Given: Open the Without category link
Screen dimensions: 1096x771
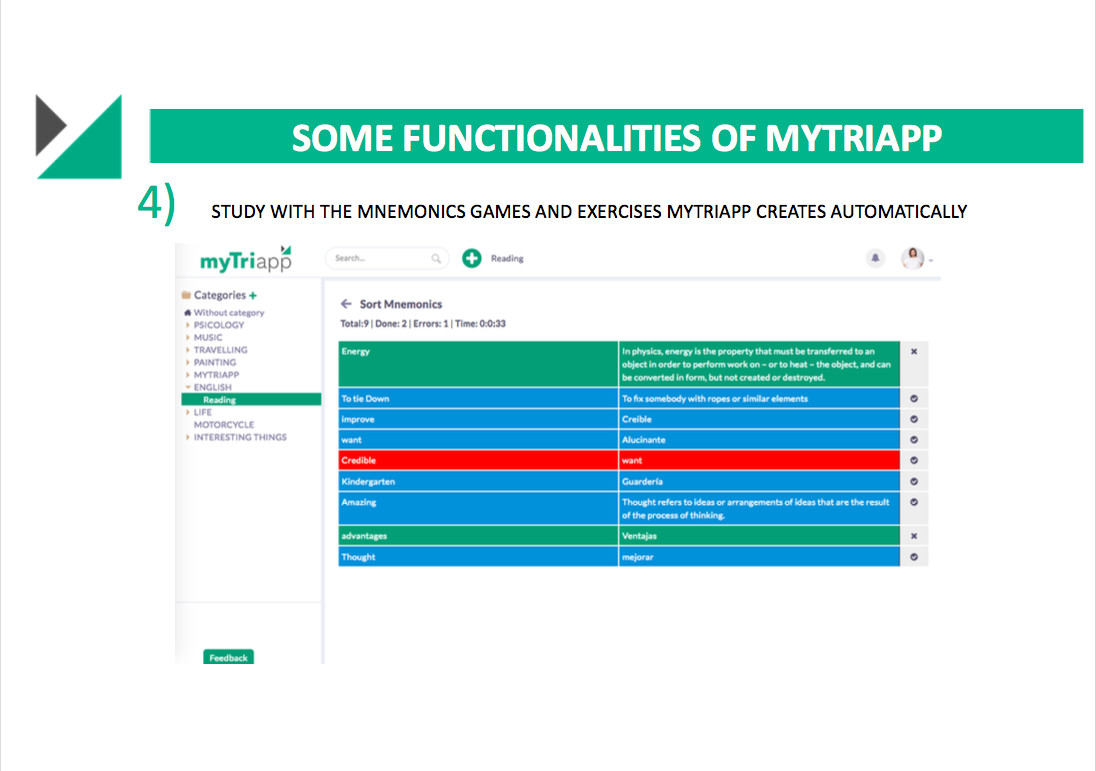Looking at the screenshot, I should [229, 313].
